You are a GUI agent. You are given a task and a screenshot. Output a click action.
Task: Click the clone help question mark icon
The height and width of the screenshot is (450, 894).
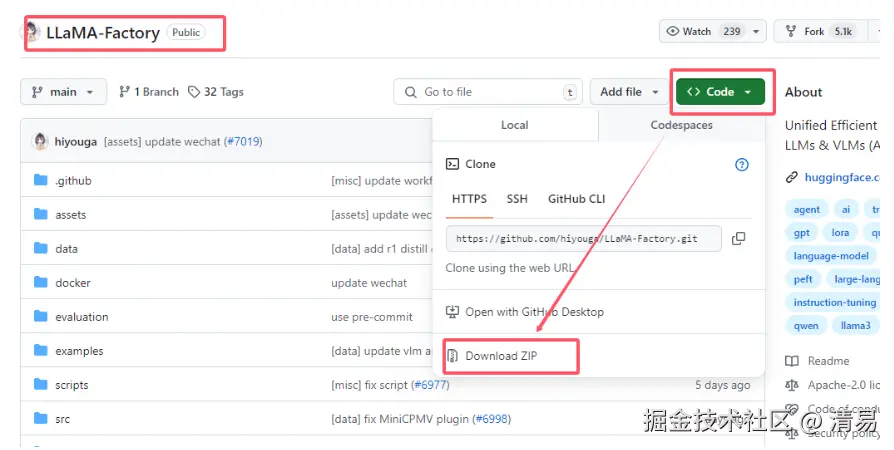(x=741, y=165)
